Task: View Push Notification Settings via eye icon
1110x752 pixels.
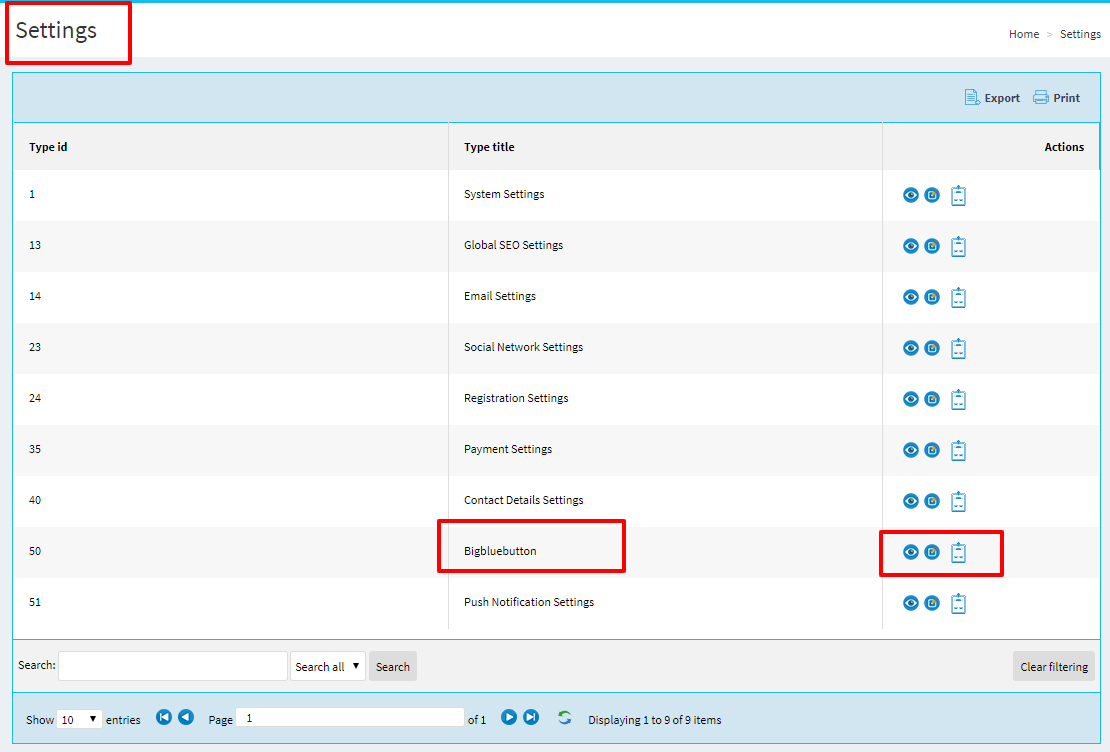Action: click(x=910, y=603)
